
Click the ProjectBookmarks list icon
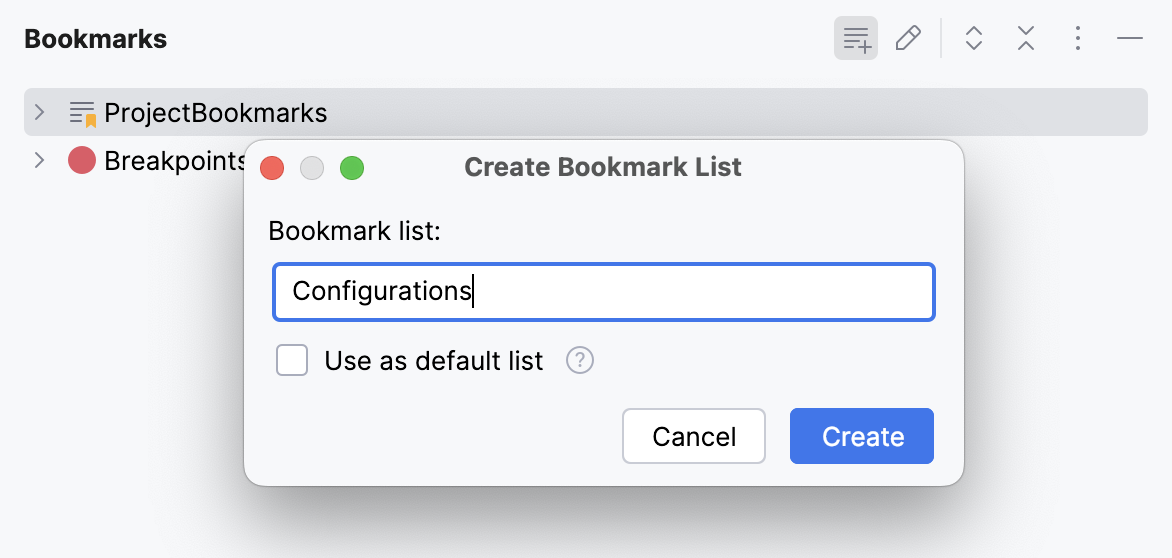tap(83, 113)
